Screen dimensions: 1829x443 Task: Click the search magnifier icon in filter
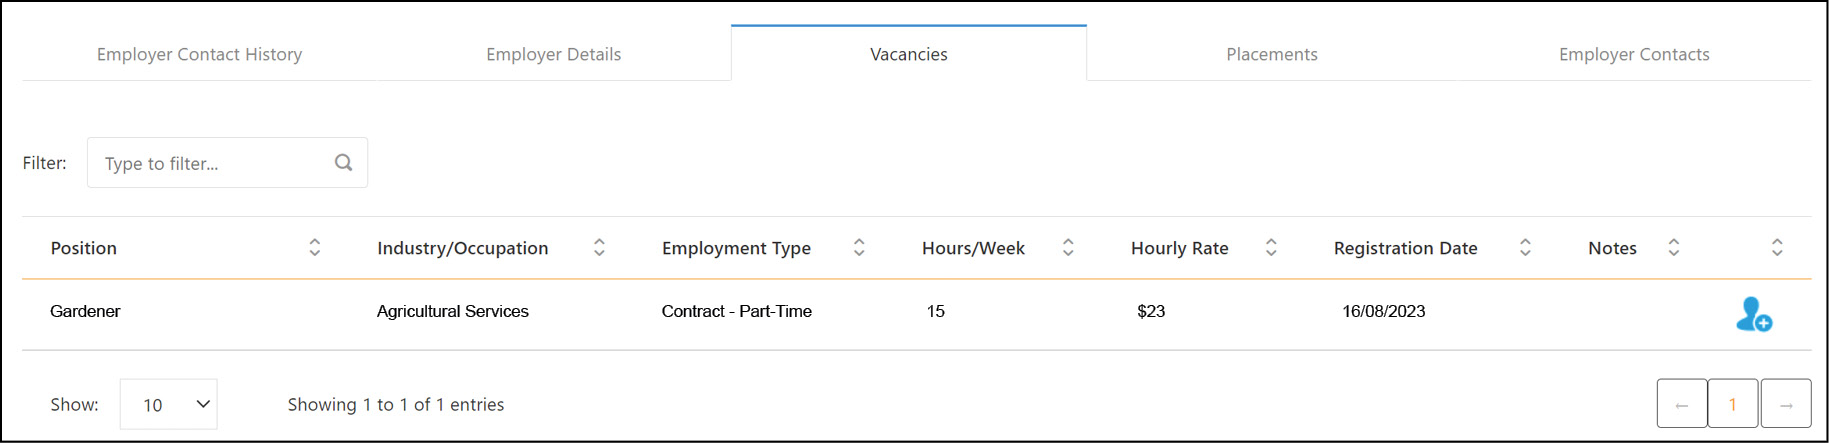343,163
